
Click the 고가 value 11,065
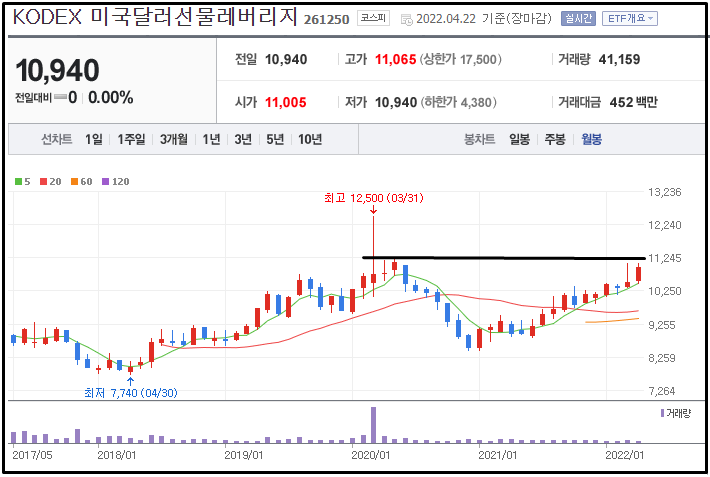click(395, 59)
